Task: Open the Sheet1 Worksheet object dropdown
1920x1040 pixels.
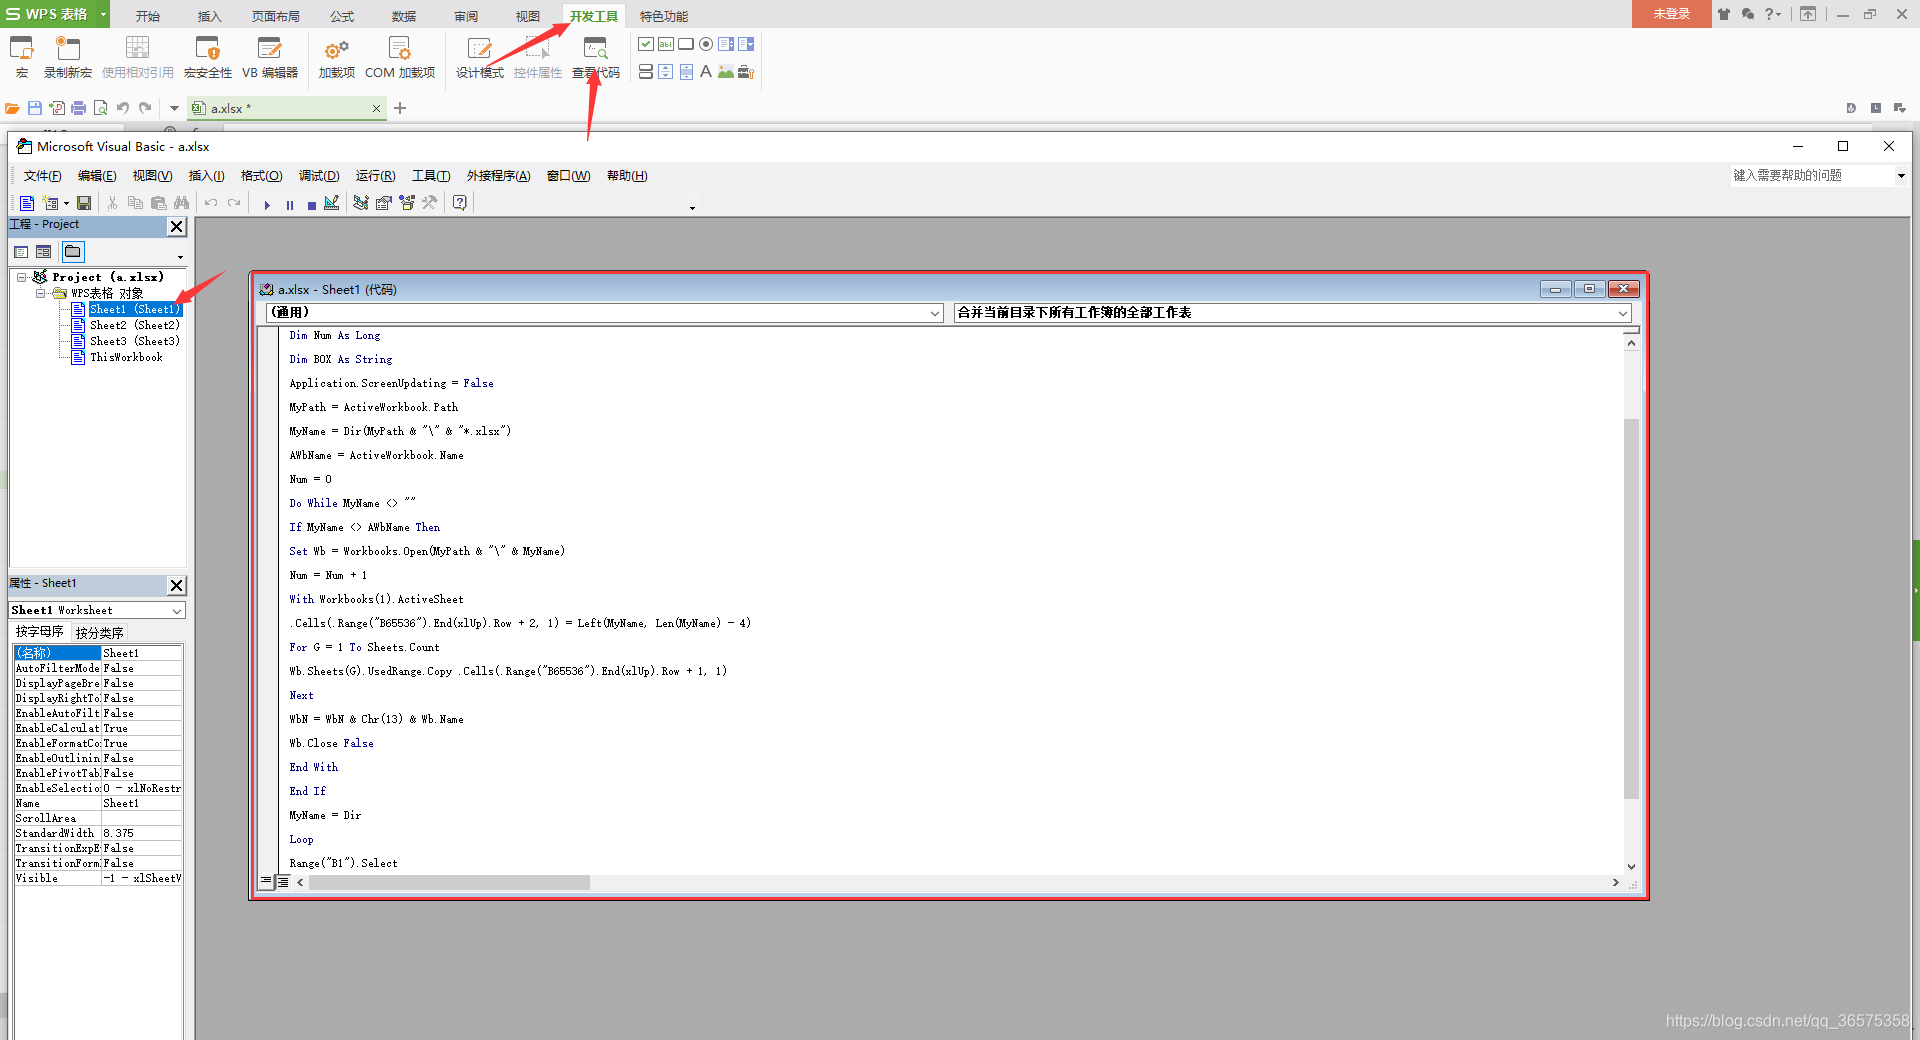Action: [x=177, y=610]
